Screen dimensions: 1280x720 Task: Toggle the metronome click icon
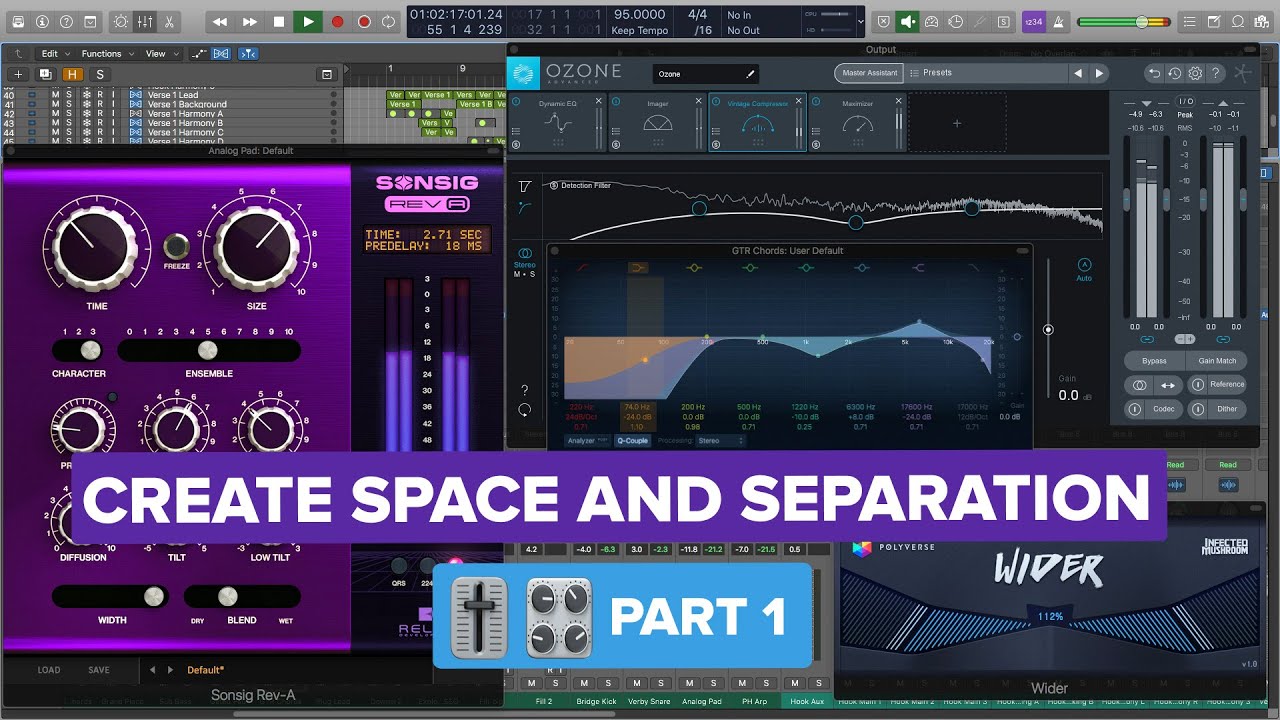pyautogui.click(x=1058, y=21)
